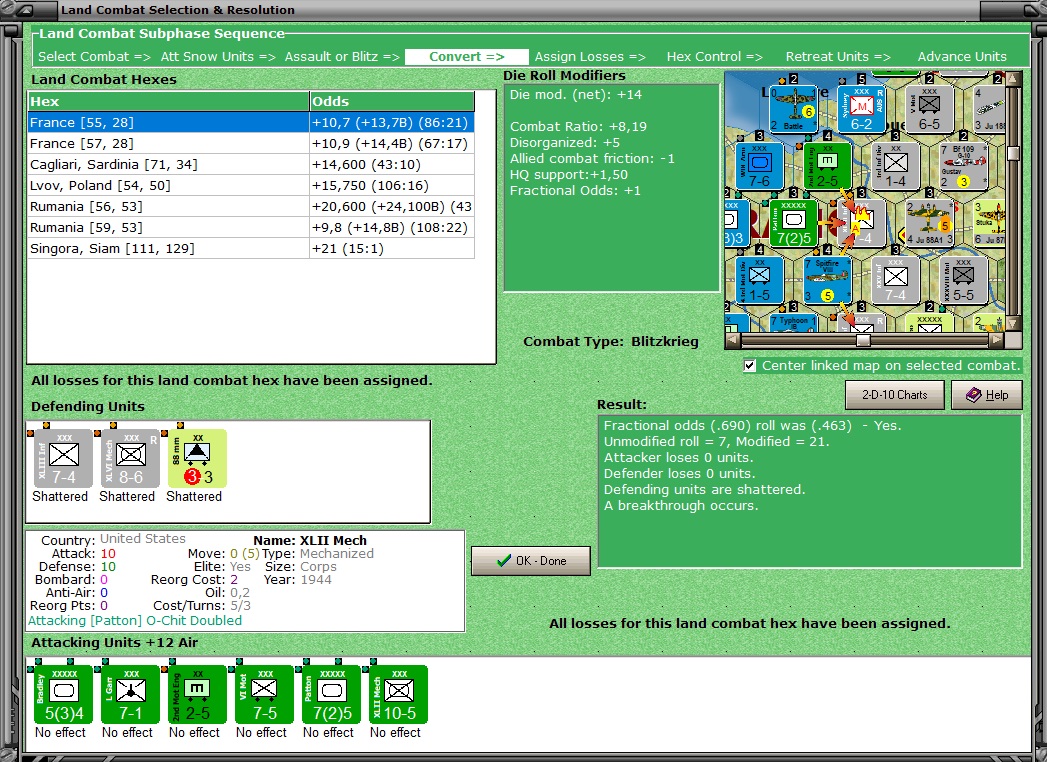Click map scroll left arrow
This screenshot has height=762, width=1047.
(732, 341)
